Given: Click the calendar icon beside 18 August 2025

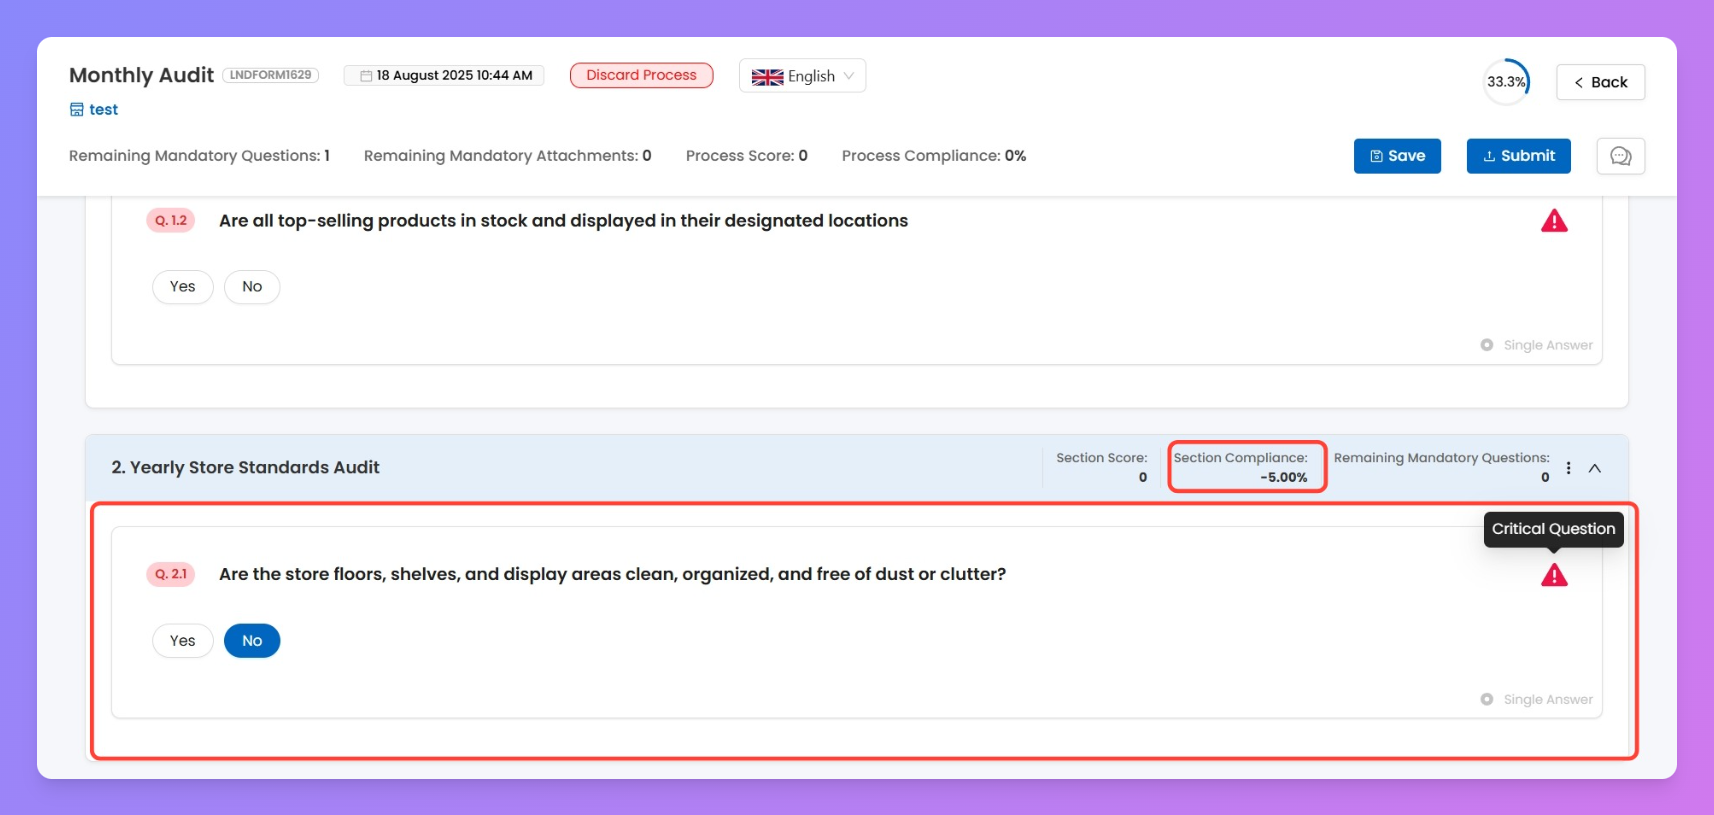Looking at the screenshot, I should coord(366,76).
